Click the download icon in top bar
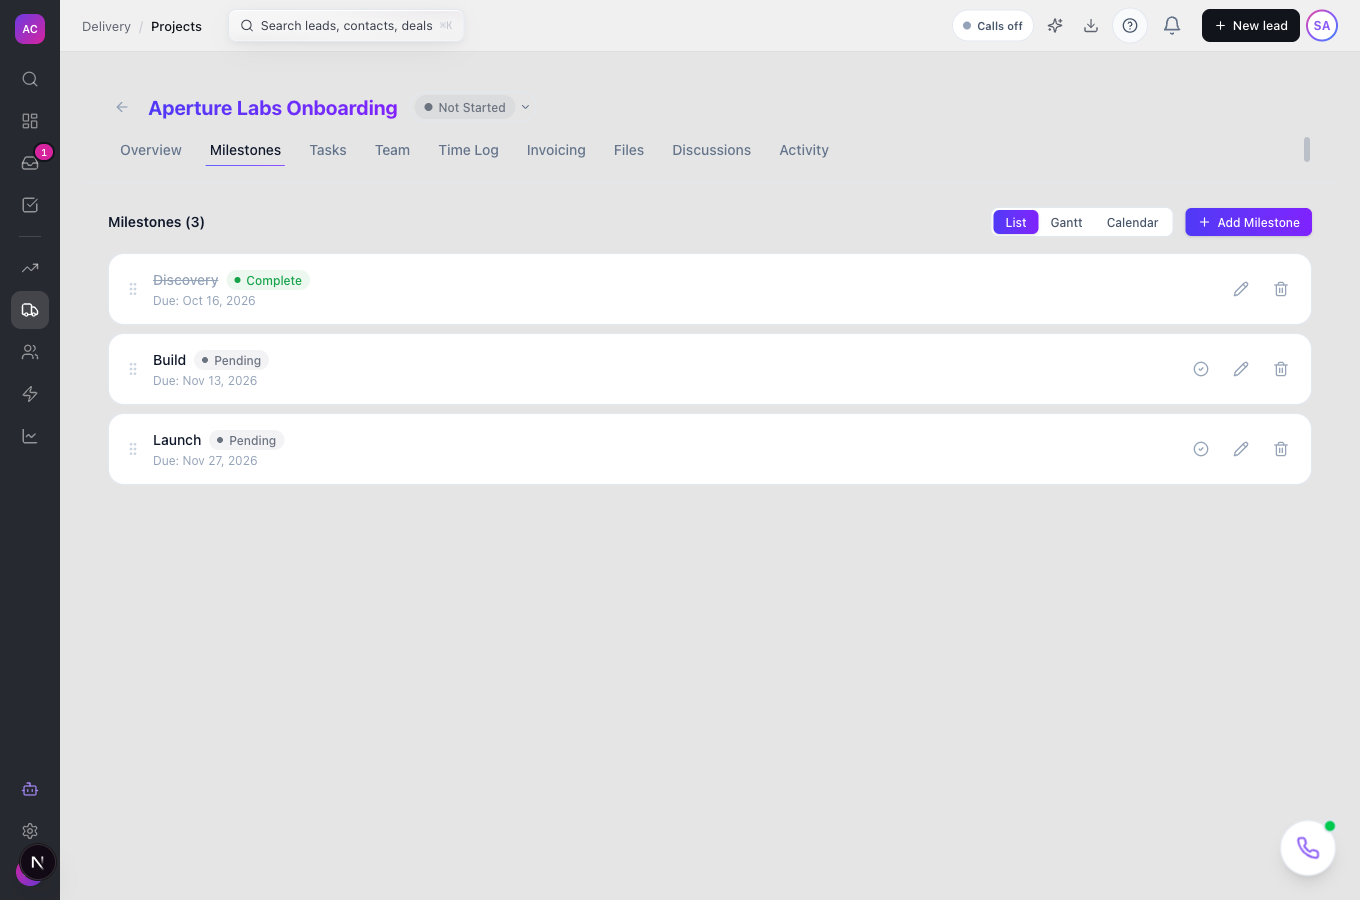 (1091, 26)
